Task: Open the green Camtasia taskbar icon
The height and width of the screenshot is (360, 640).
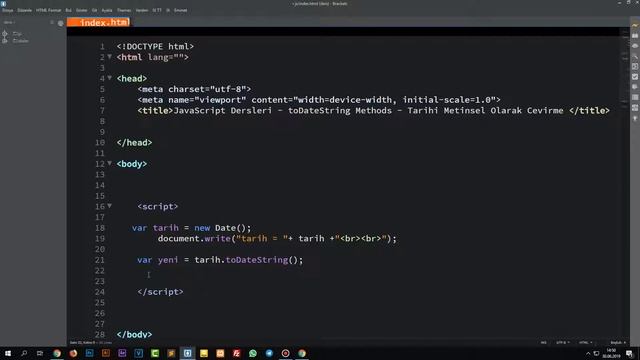Action: tap(155, 353)
